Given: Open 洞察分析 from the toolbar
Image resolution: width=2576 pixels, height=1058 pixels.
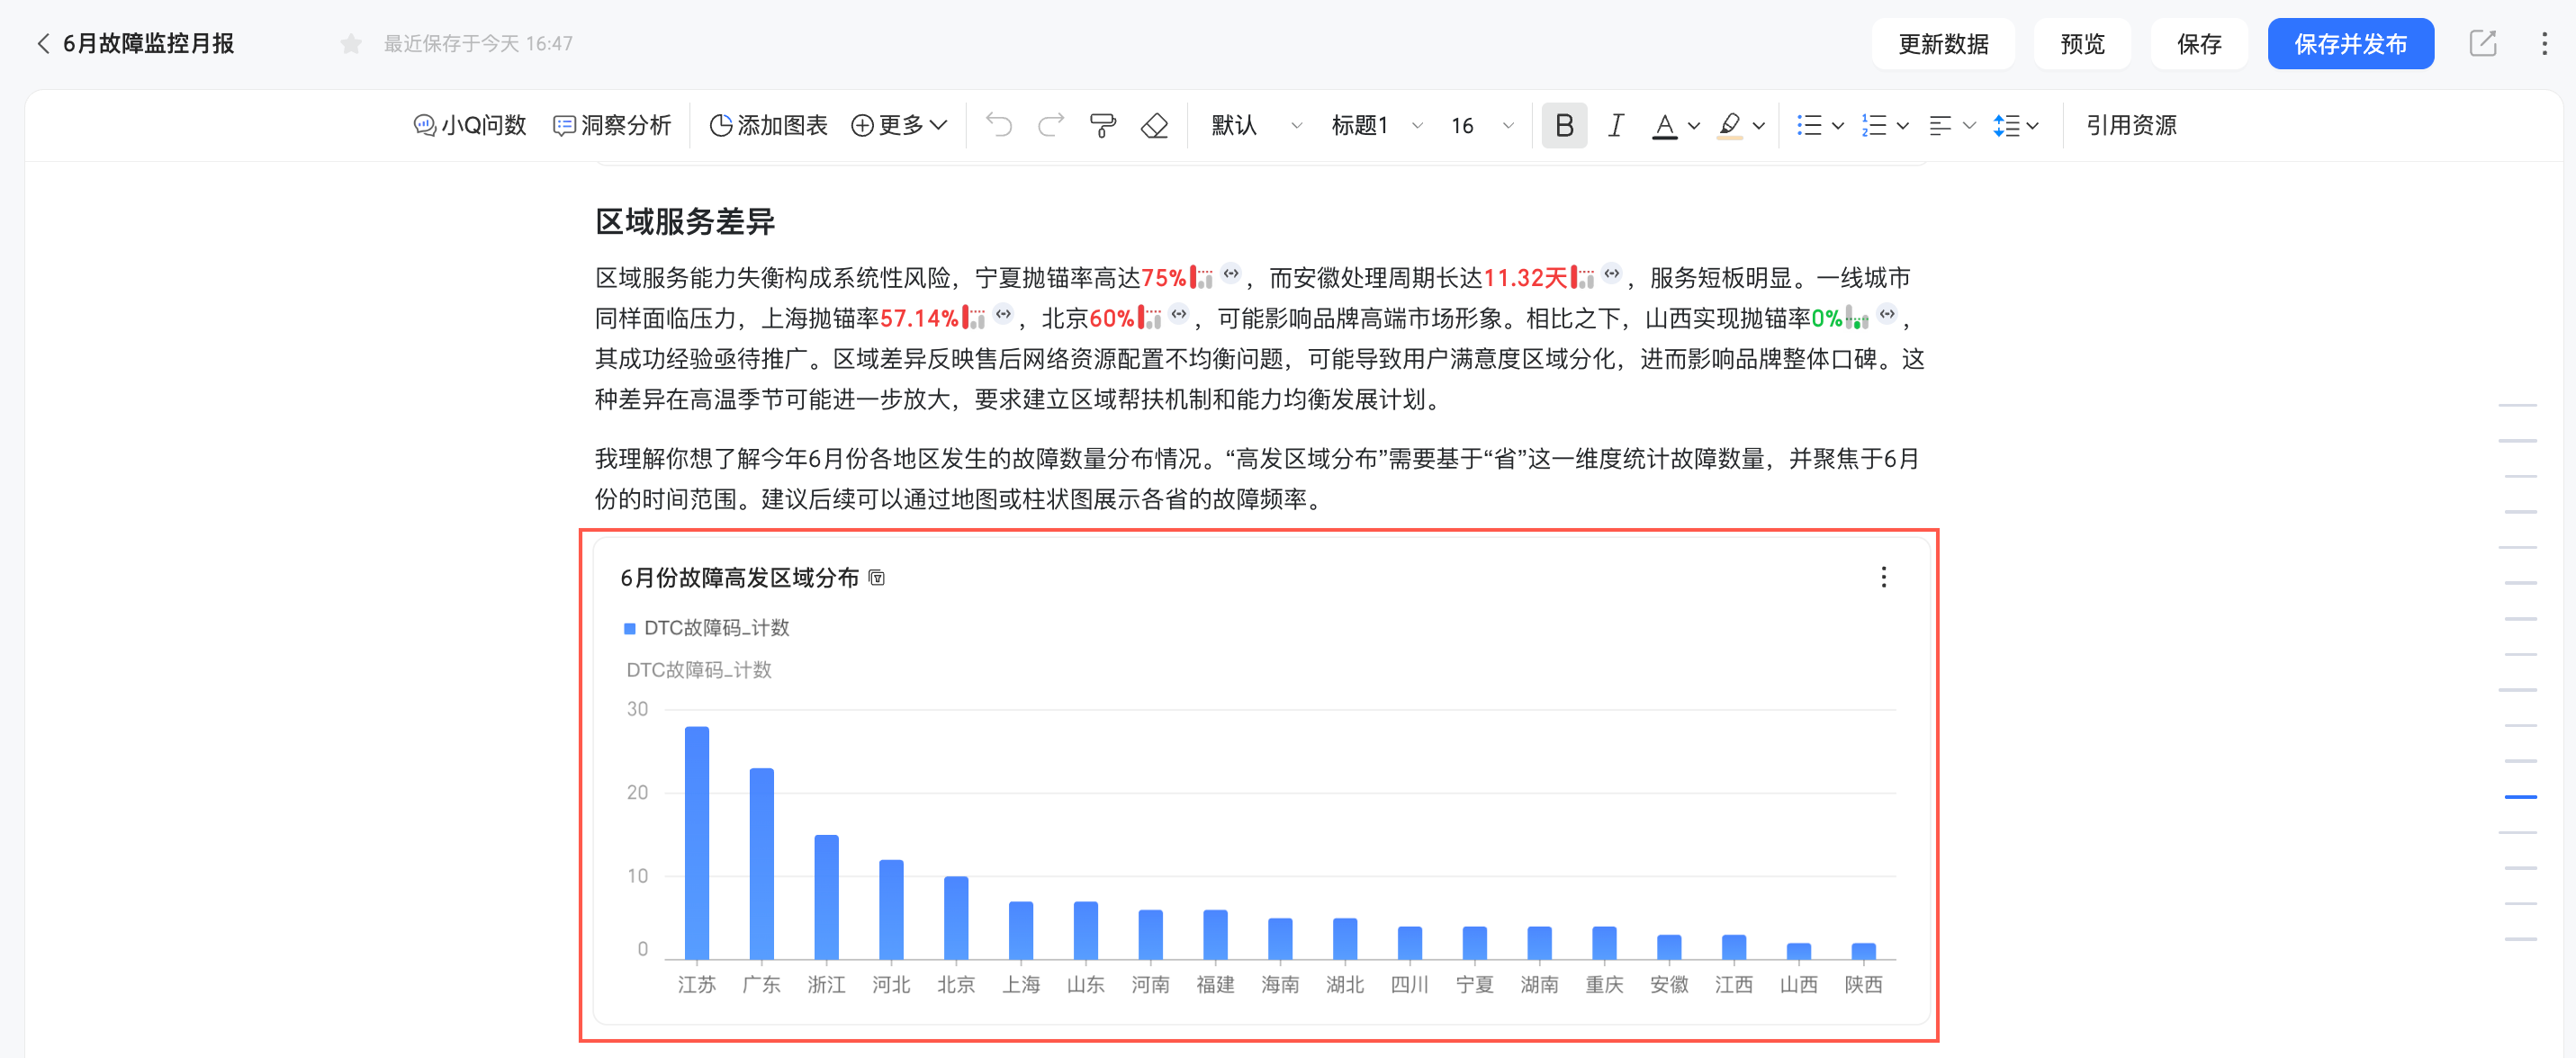Looking at the screenshot, I should (x=612, y=125).
